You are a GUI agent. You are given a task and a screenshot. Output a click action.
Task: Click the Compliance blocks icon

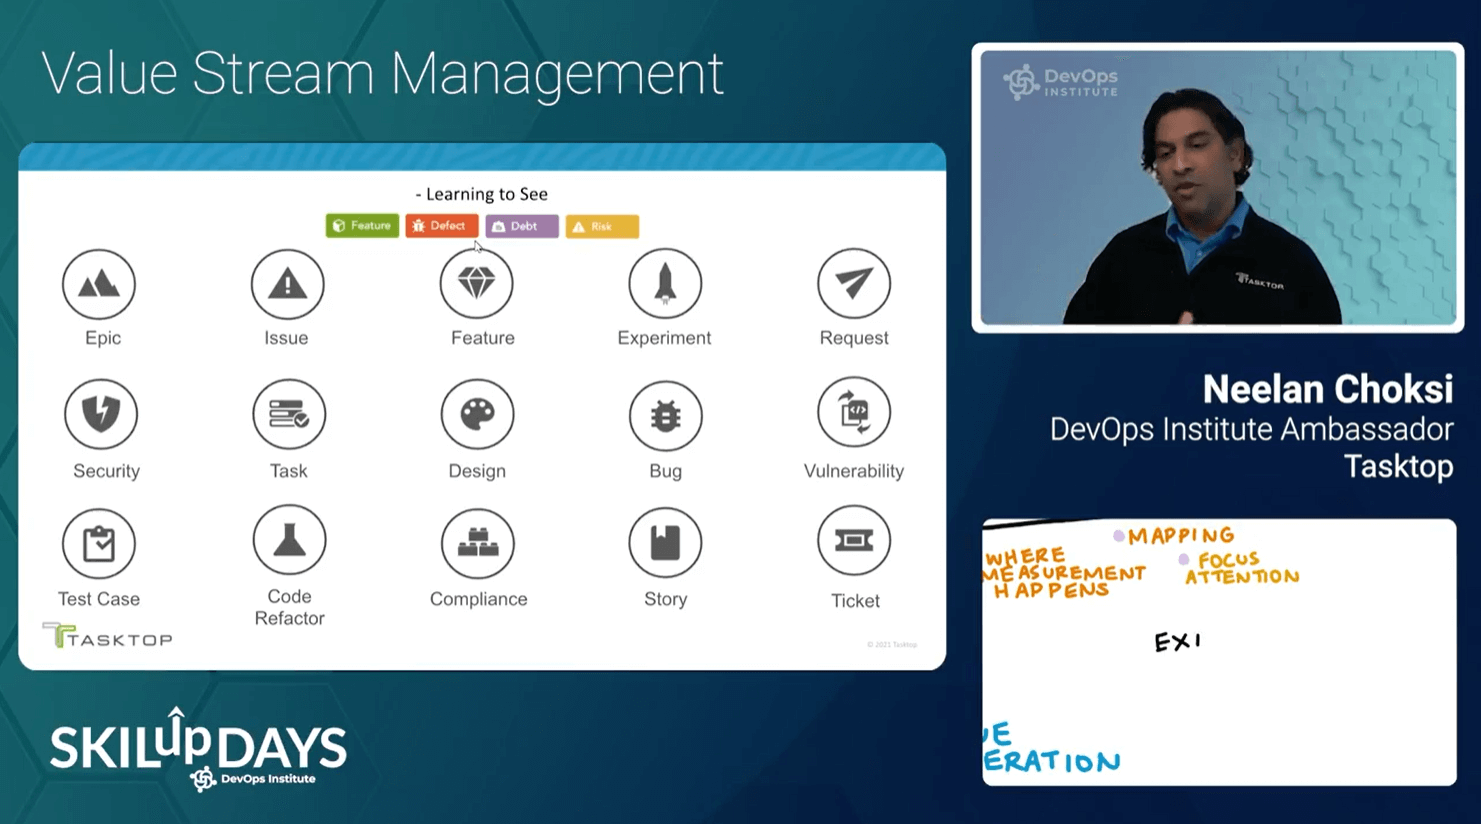coord(478,543)
